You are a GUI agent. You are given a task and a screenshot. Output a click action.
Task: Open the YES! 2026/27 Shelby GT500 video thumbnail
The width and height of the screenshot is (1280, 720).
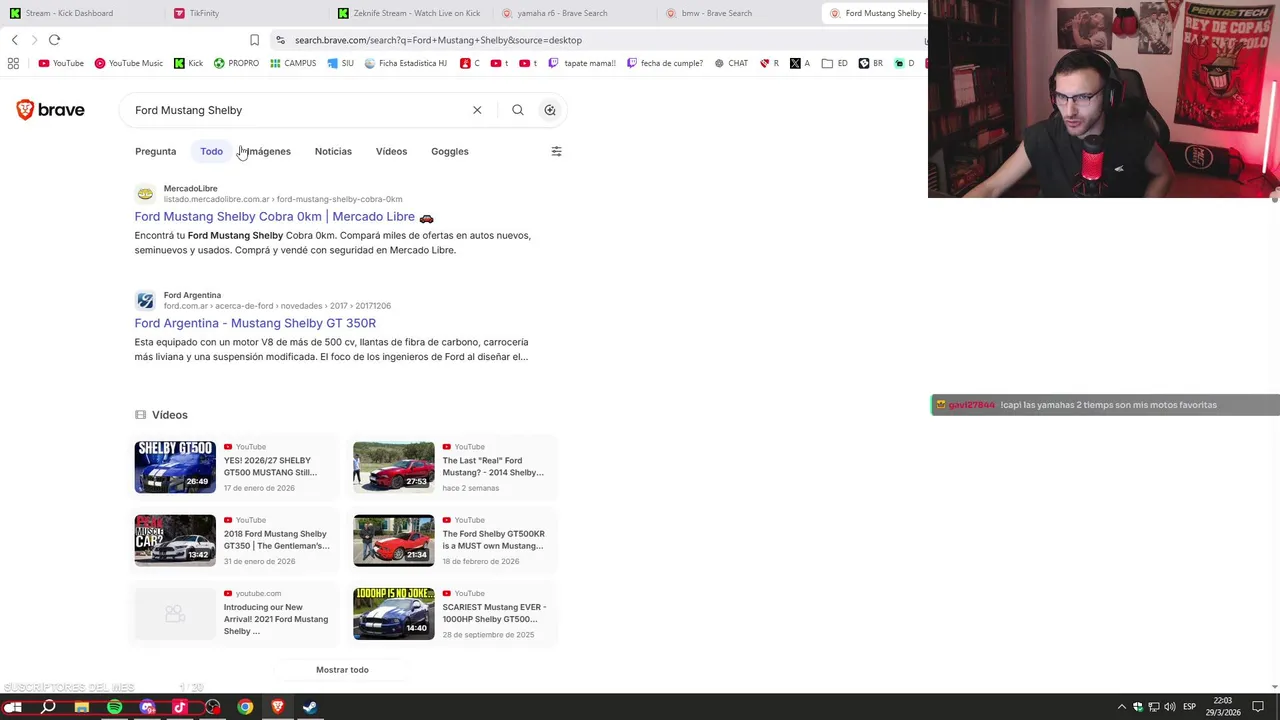[175, 467]
